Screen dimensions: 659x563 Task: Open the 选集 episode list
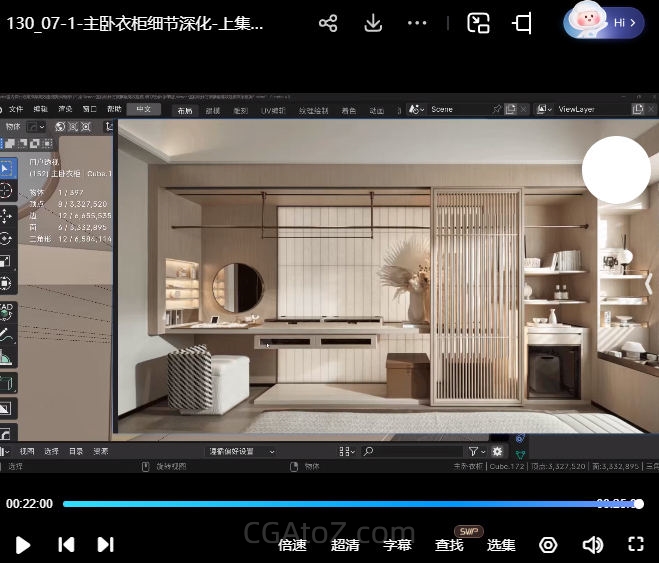tap(501, 545)
